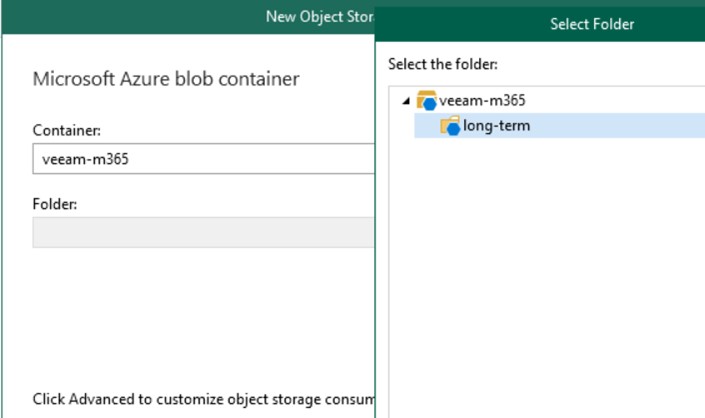705x418 pixels.
Task: Click blank wizard area below Folder field
Action: pyautogui.click(x=200, y=310)
